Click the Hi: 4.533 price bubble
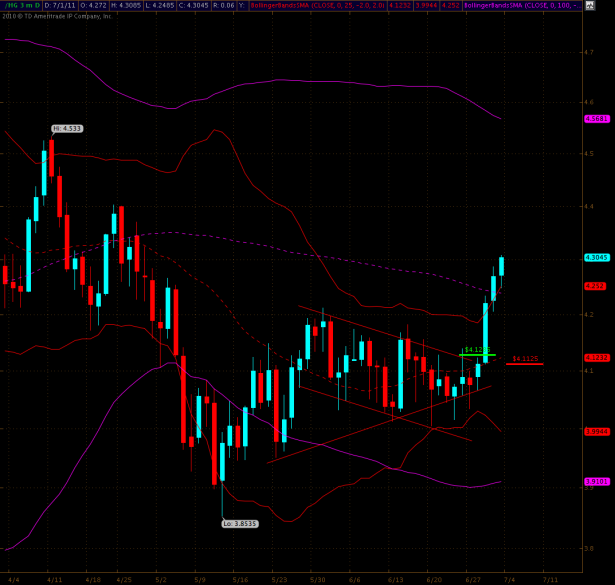Screen dimensions: 615x585 (67, 129)
